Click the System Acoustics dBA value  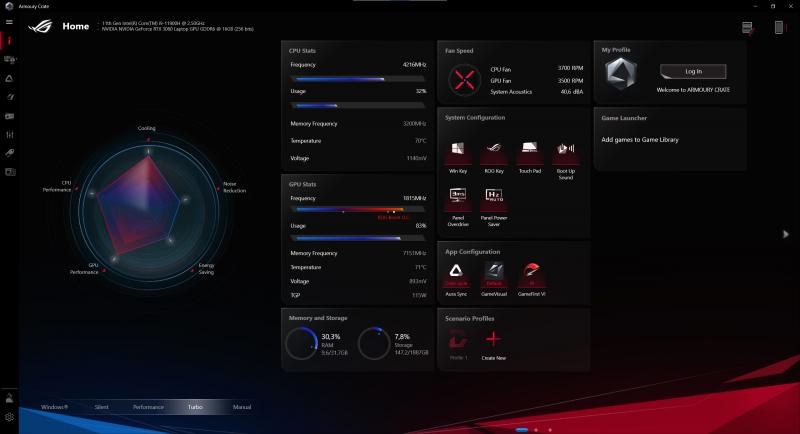click(x=572, y=92)
